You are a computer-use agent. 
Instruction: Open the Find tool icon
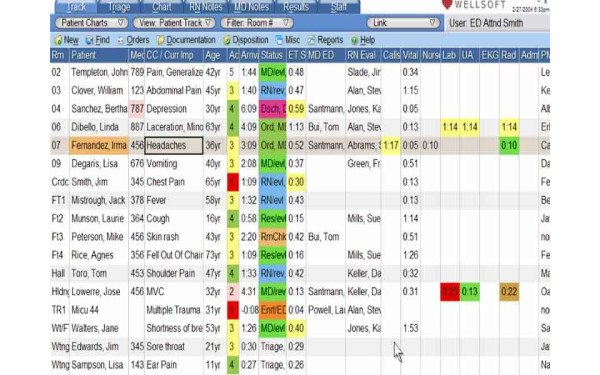(89, 40)
